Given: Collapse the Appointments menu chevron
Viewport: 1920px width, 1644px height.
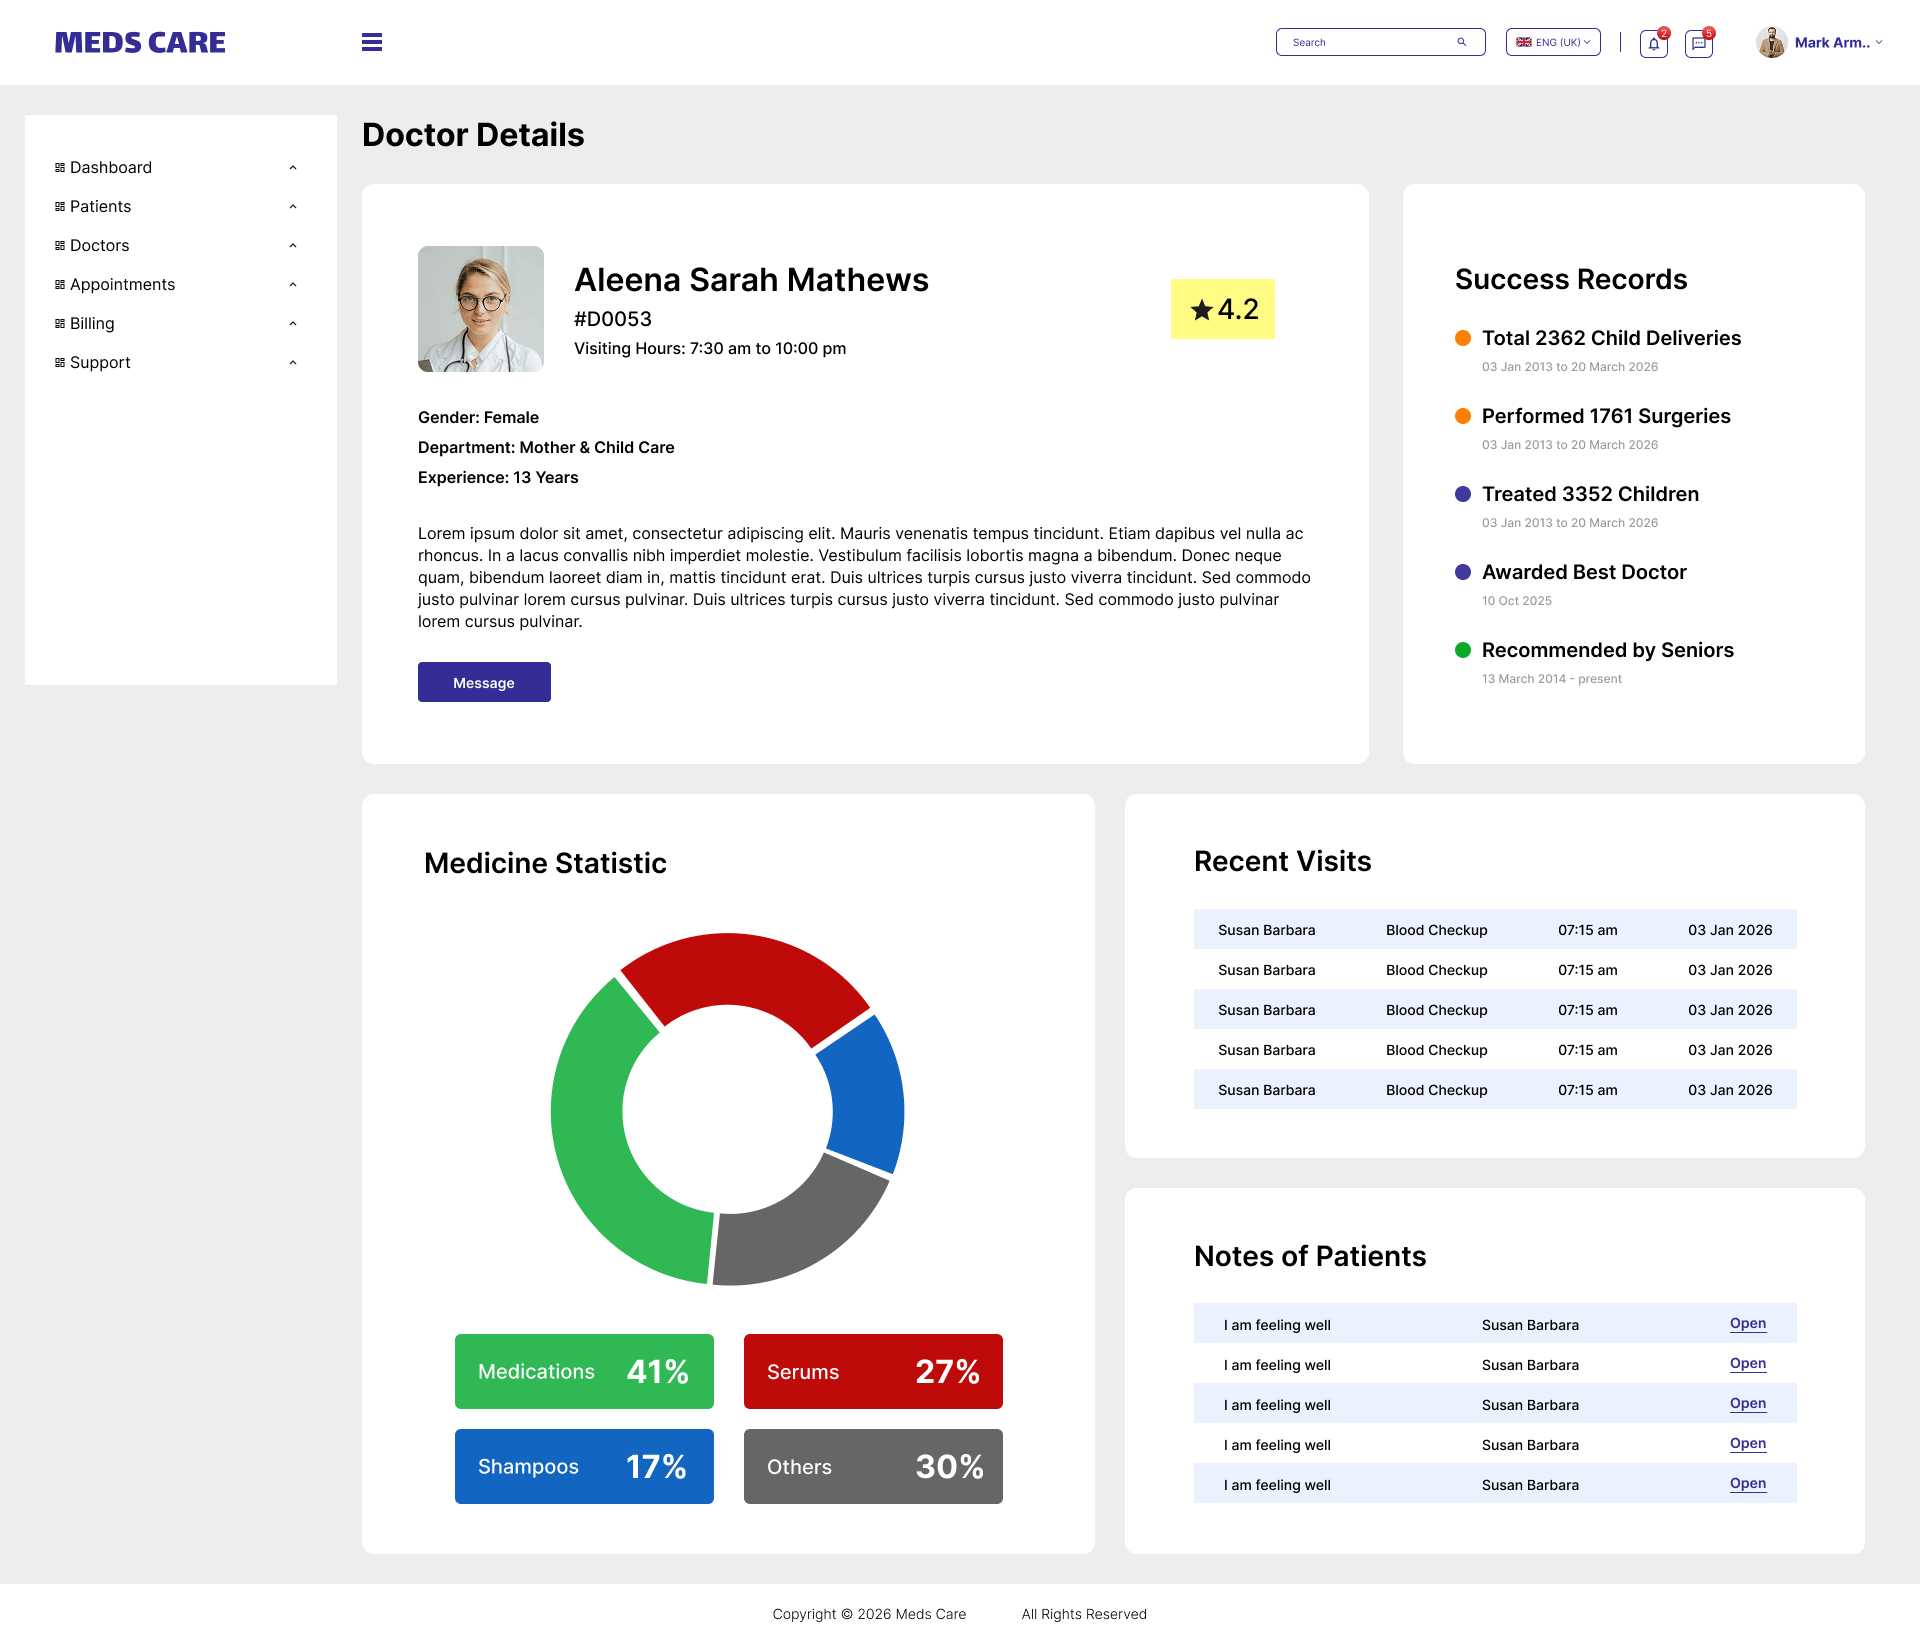Looking at the screenshot, I should 292,284.
